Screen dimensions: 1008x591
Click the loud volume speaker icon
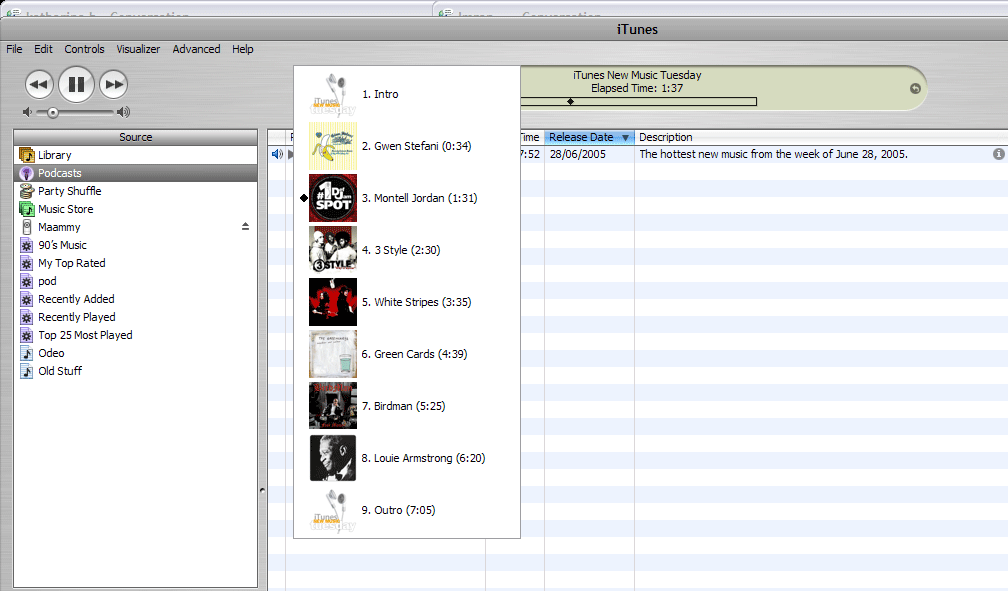(x=123, y=112)
